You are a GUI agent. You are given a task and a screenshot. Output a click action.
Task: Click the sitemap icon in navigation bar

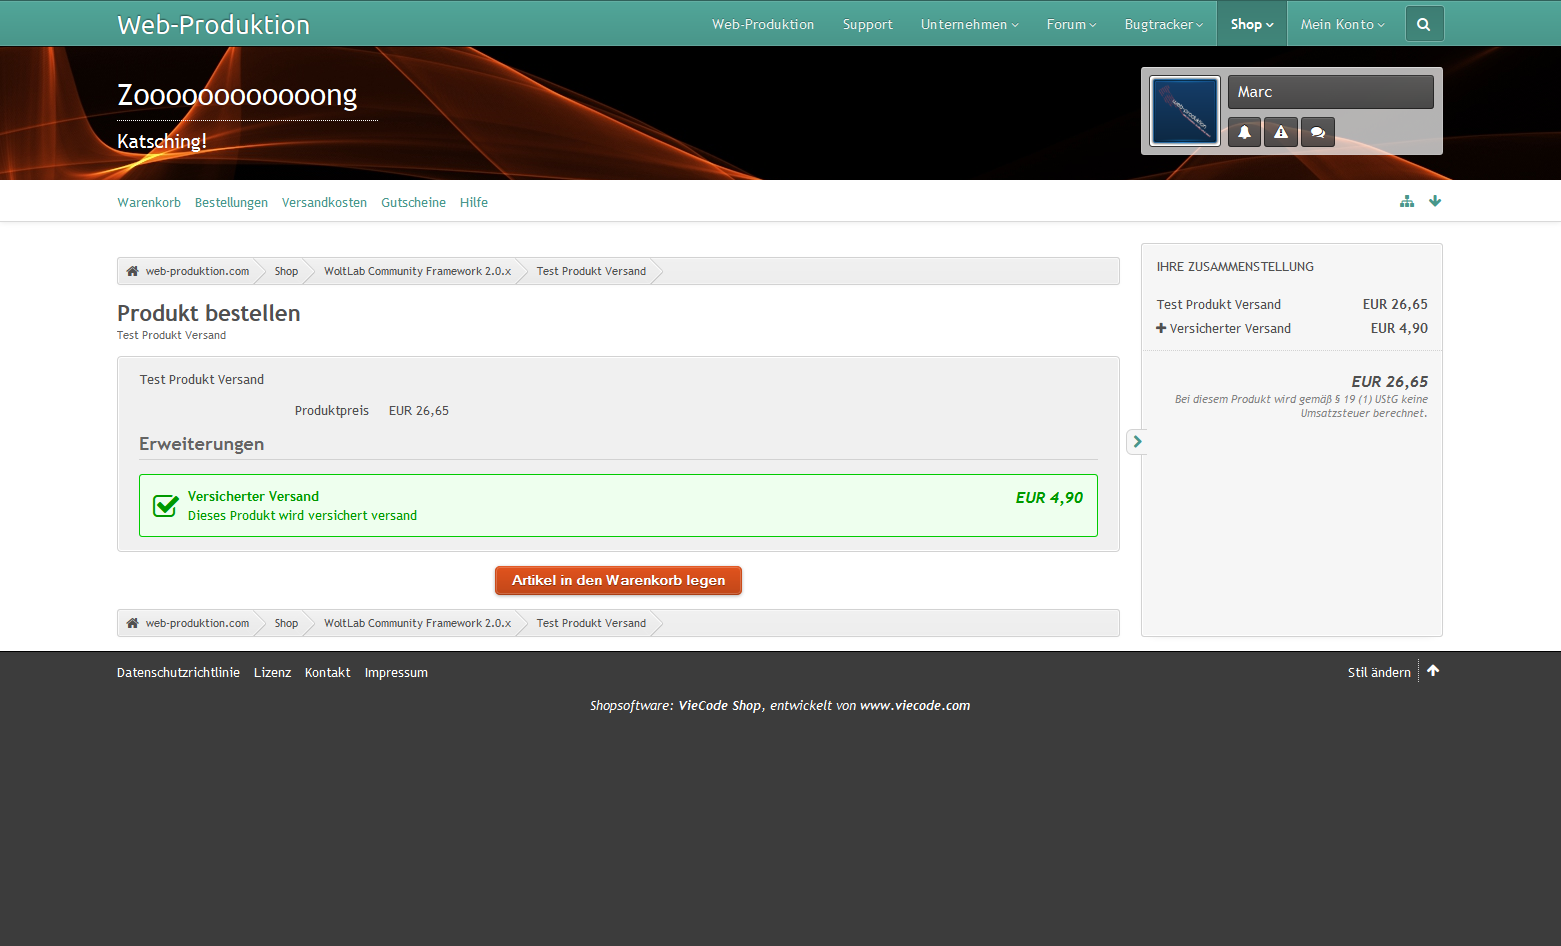pyautogui.click(x=1407, y=202)
